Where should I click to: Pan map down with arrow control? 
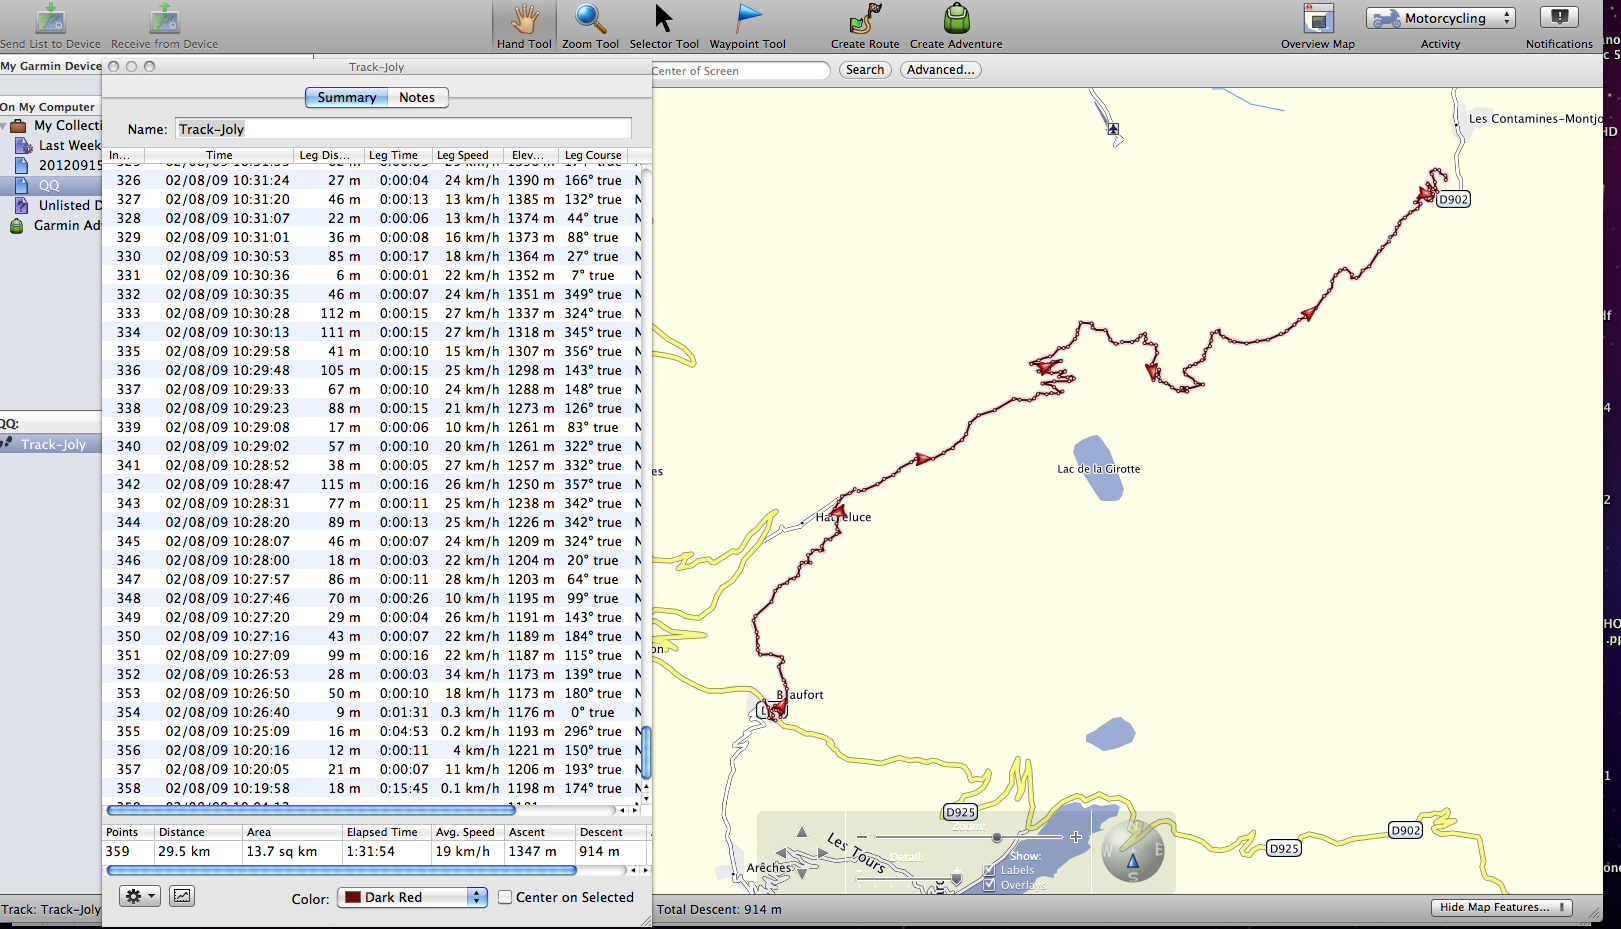(801, 873)
